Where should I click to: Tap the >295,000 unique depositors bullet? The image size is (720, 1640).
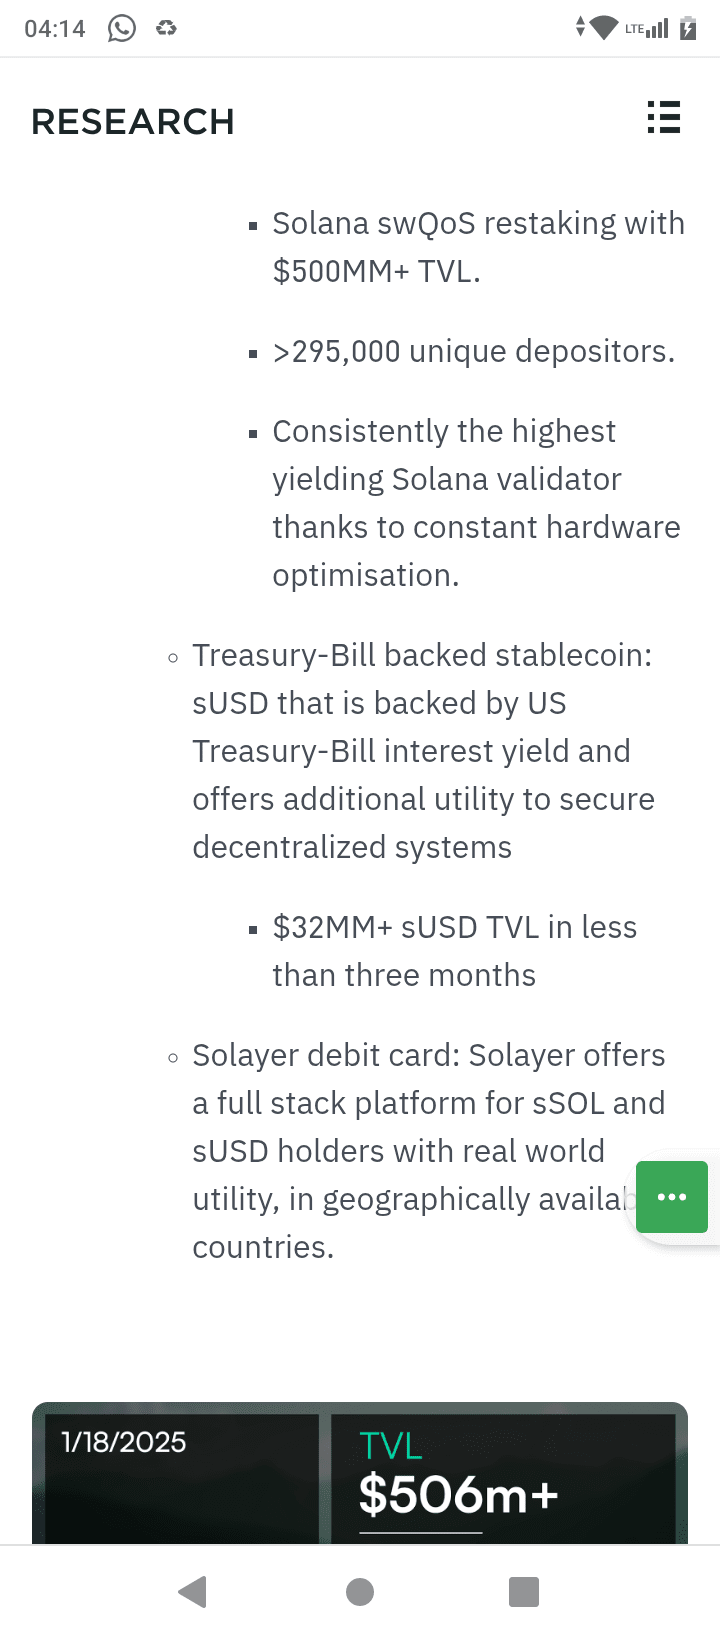click(x=473, y=352)
